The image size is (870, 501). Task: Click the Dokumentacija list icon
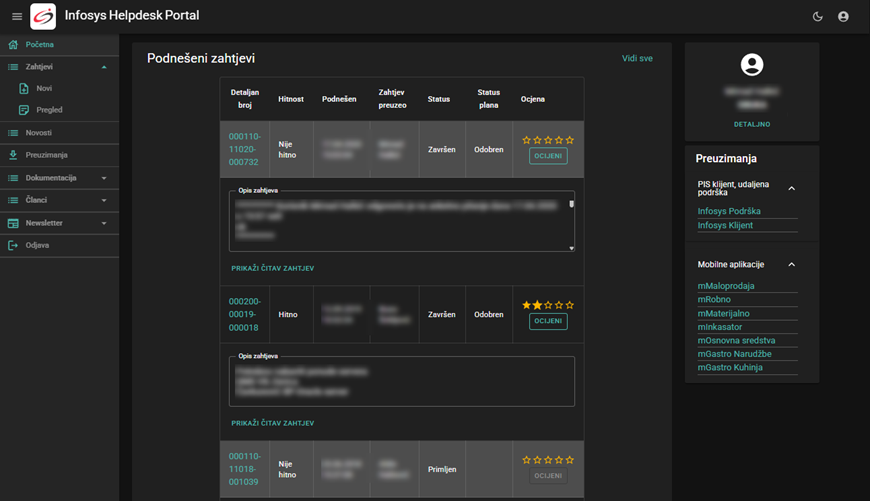[13, 178]
